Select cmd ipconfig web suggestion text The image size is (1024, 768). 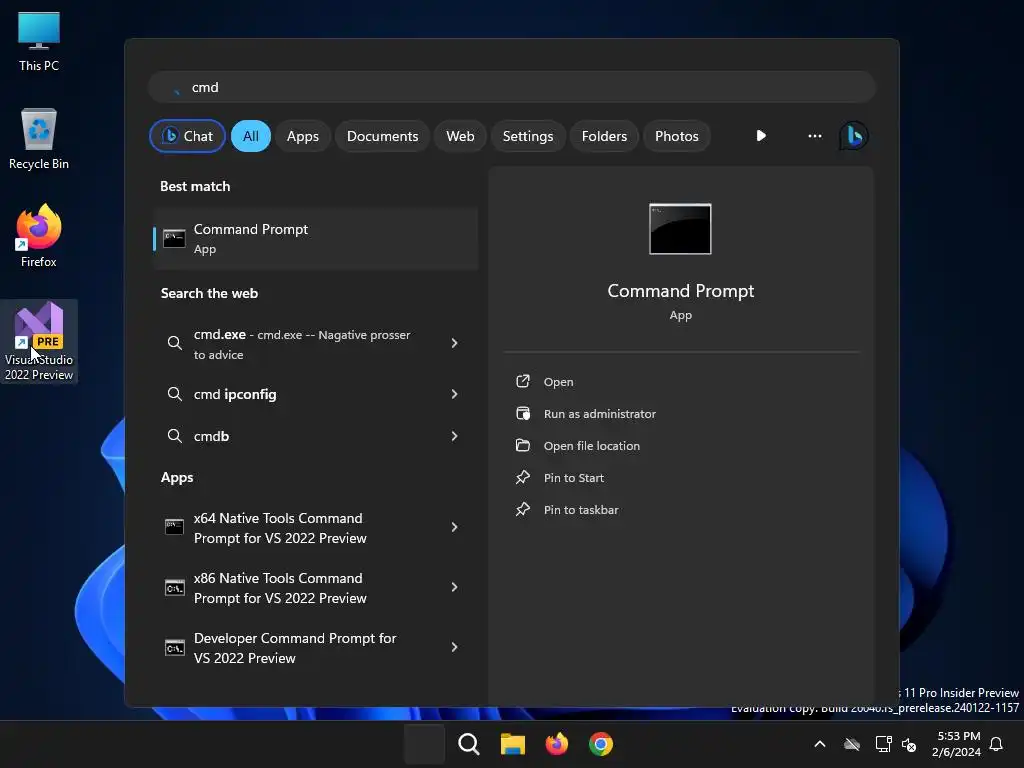(x=235, y=394)
